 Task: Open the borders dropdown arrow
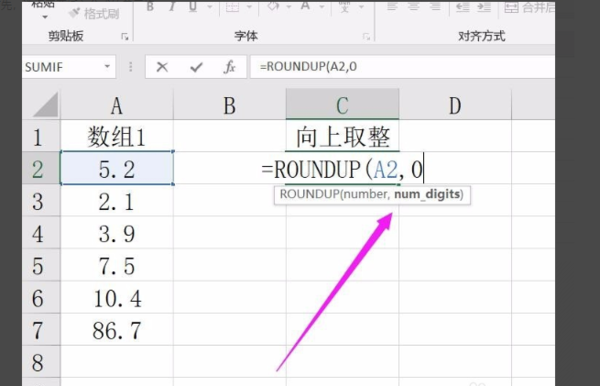tap(249, 7)
